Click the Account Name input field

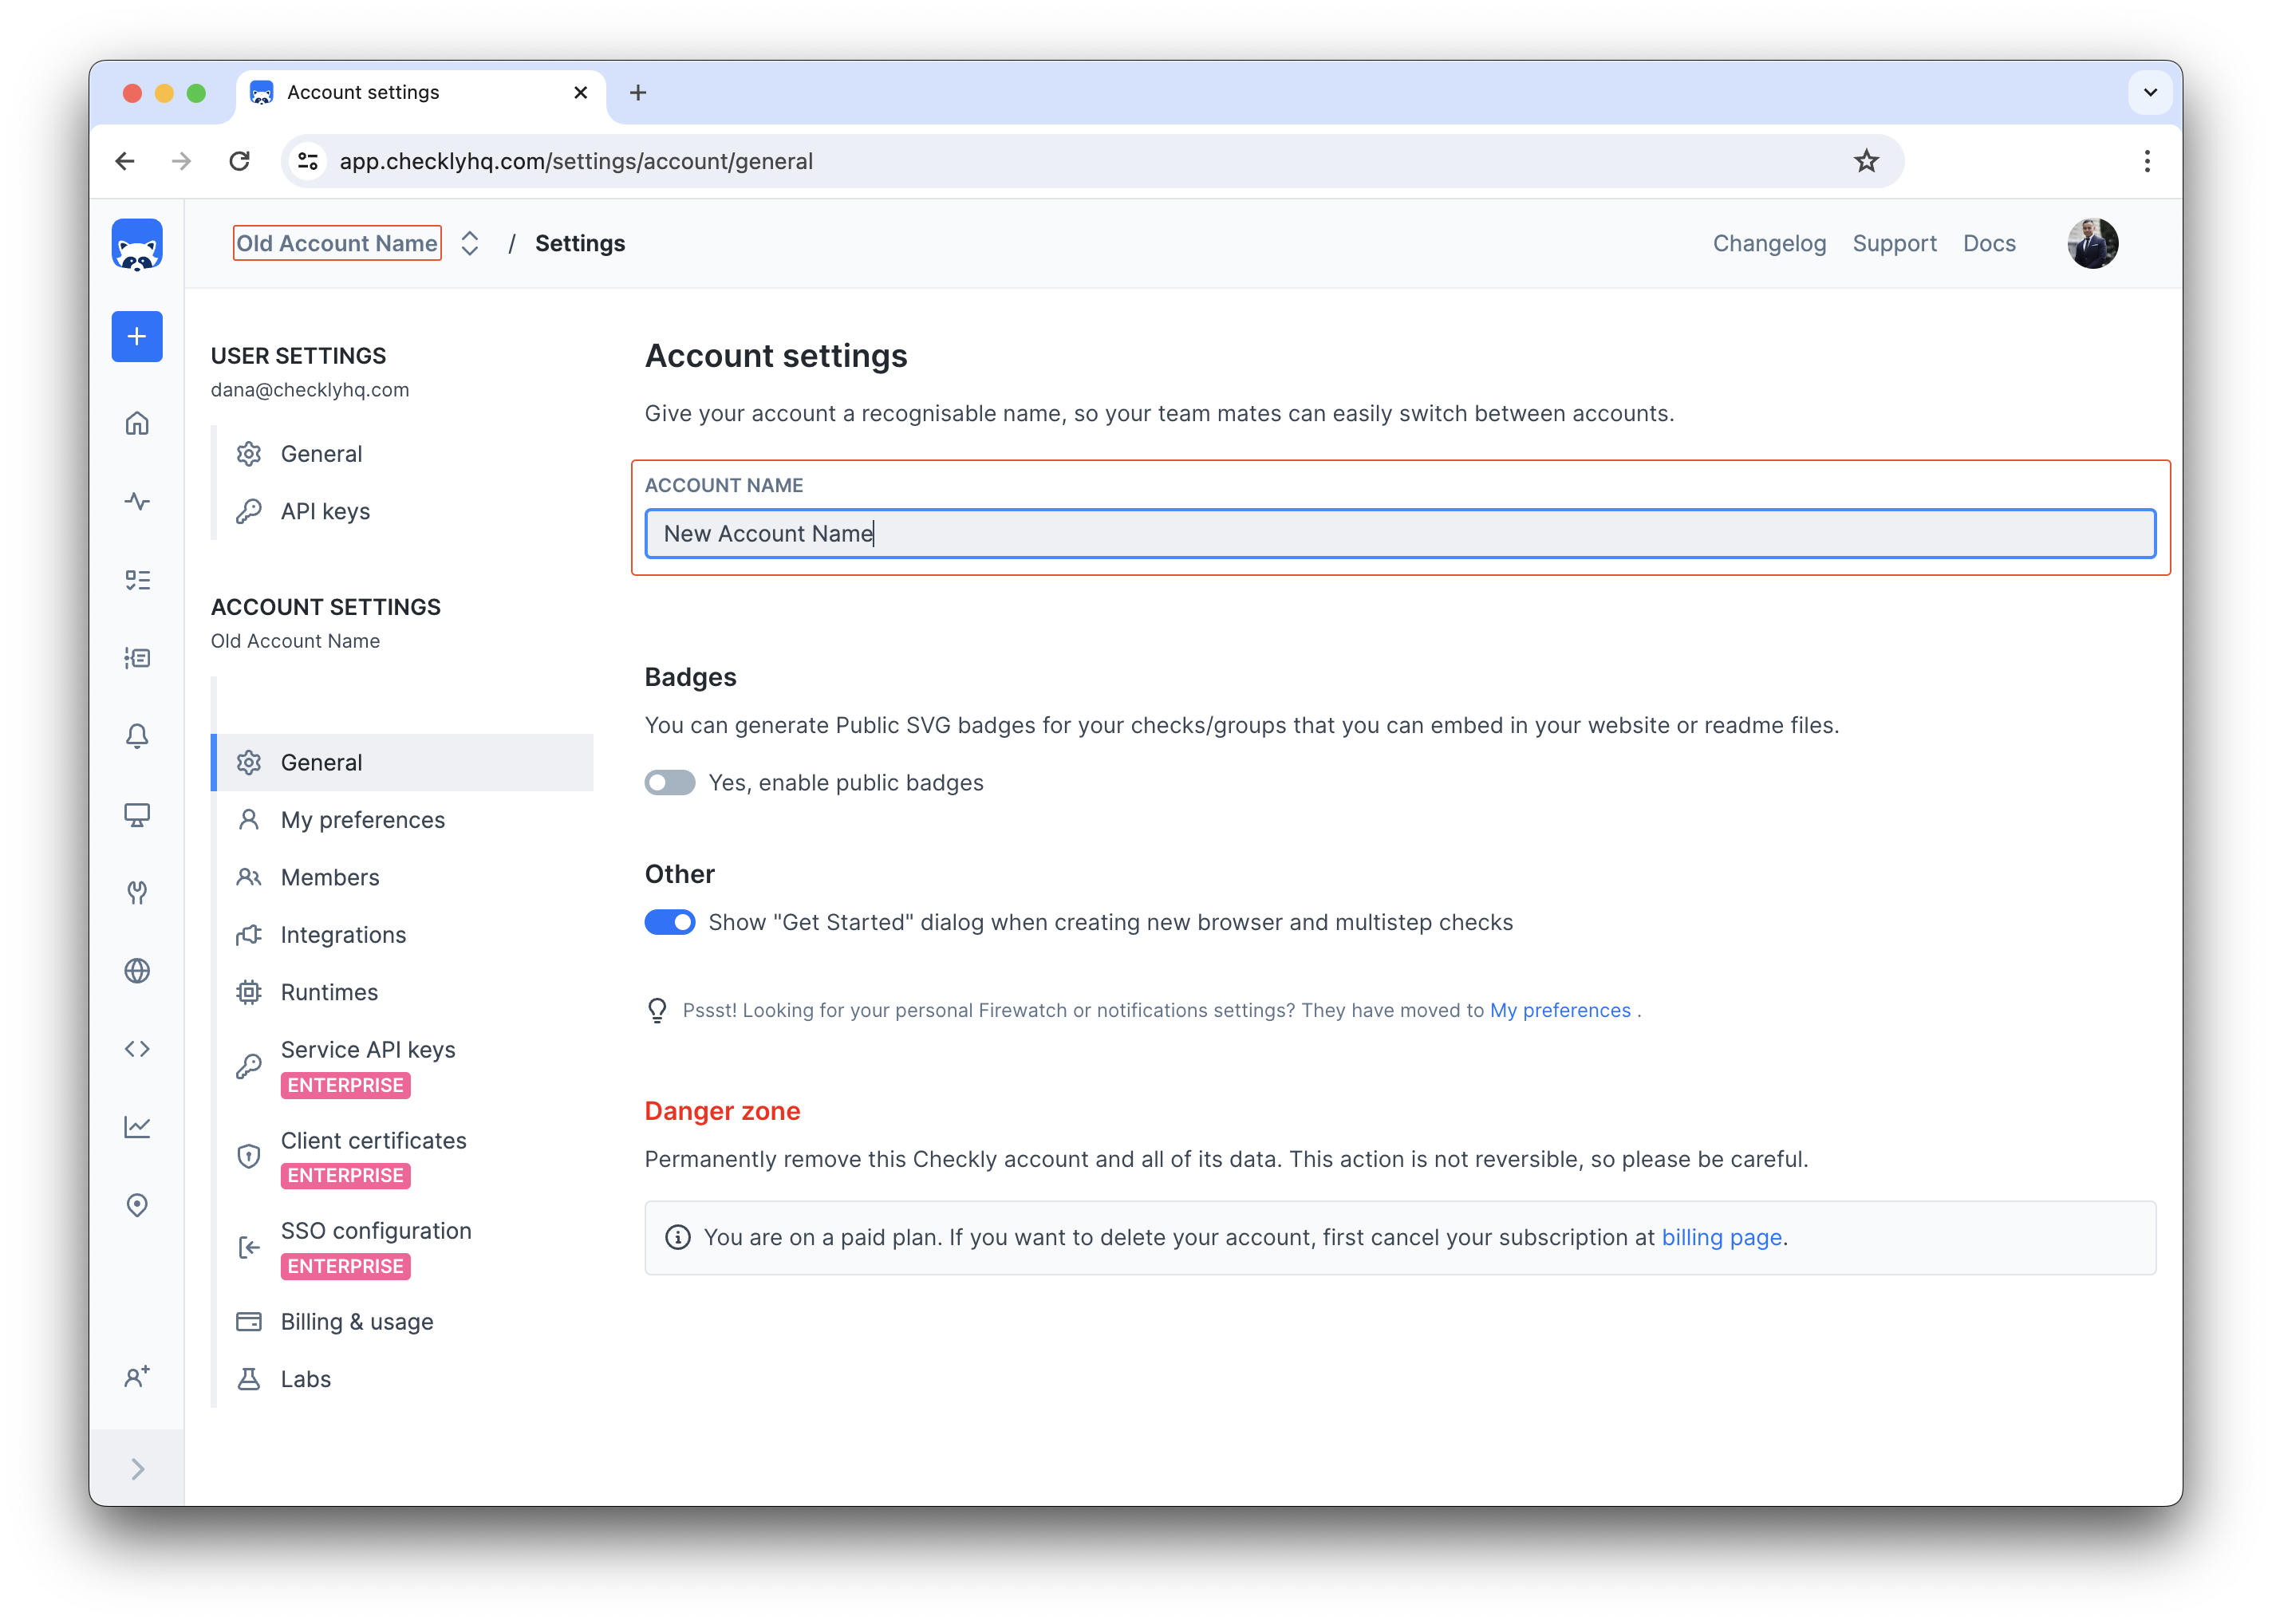pos(1398,533)
